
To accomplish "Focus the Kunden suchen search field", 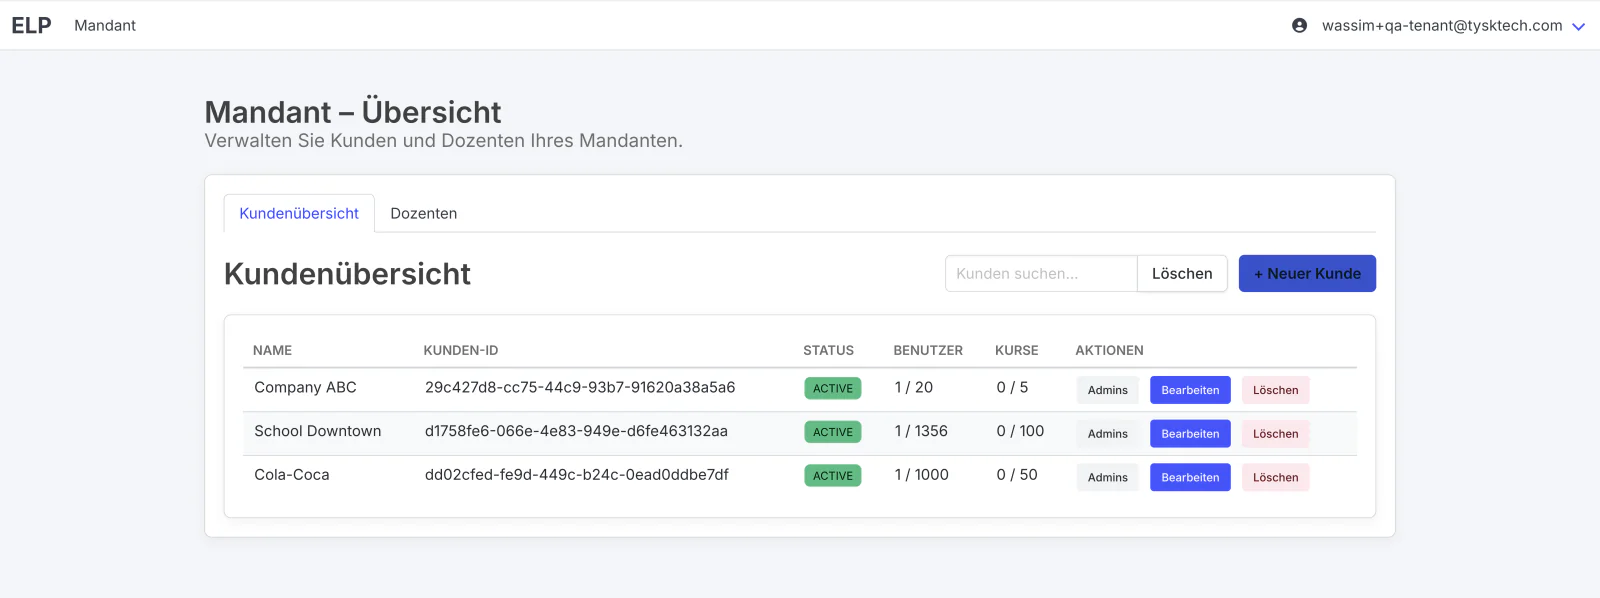I will (x=1041, y=273).
